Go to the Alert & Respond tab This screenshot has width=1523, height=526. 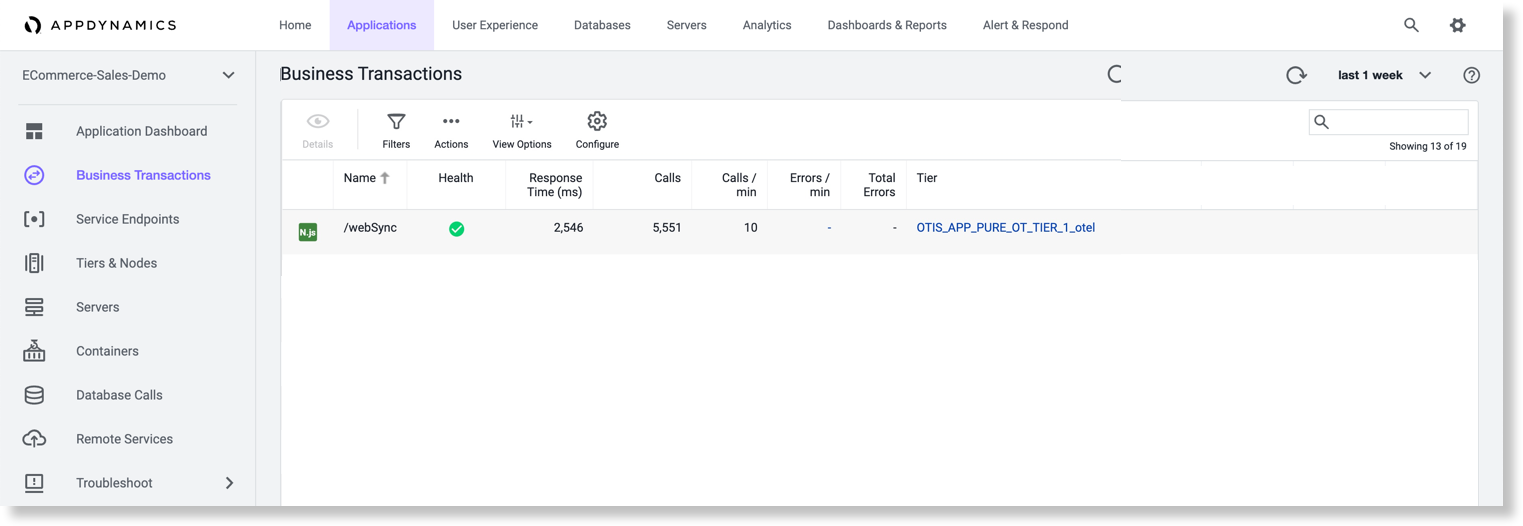coord(1025,25)
